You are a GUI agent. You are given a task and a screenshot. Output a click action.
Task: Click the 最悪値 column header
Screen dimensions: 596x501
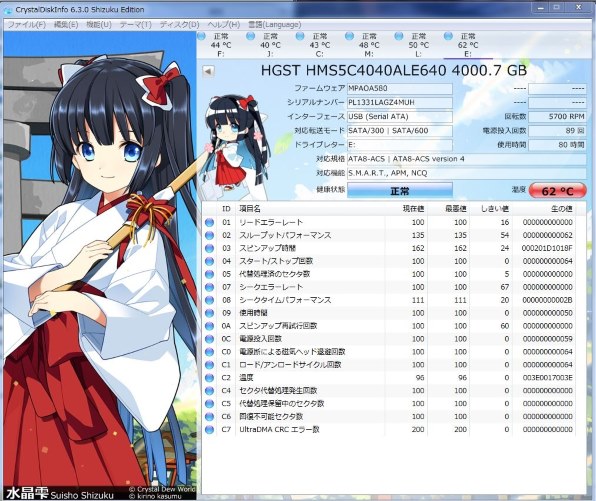(x=456, y=209)
